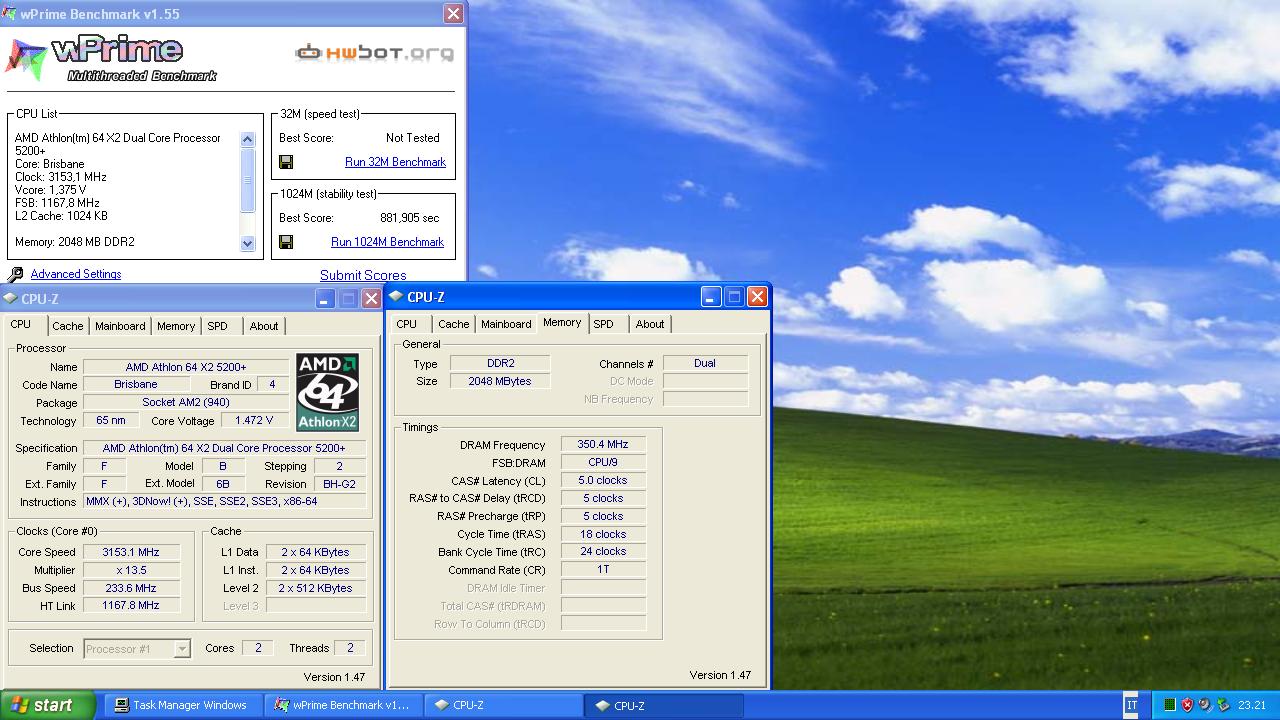
Task: Click the CAS# Latency value 5.0 clocks
Action: pyautogui.click(x=603, y=480)
